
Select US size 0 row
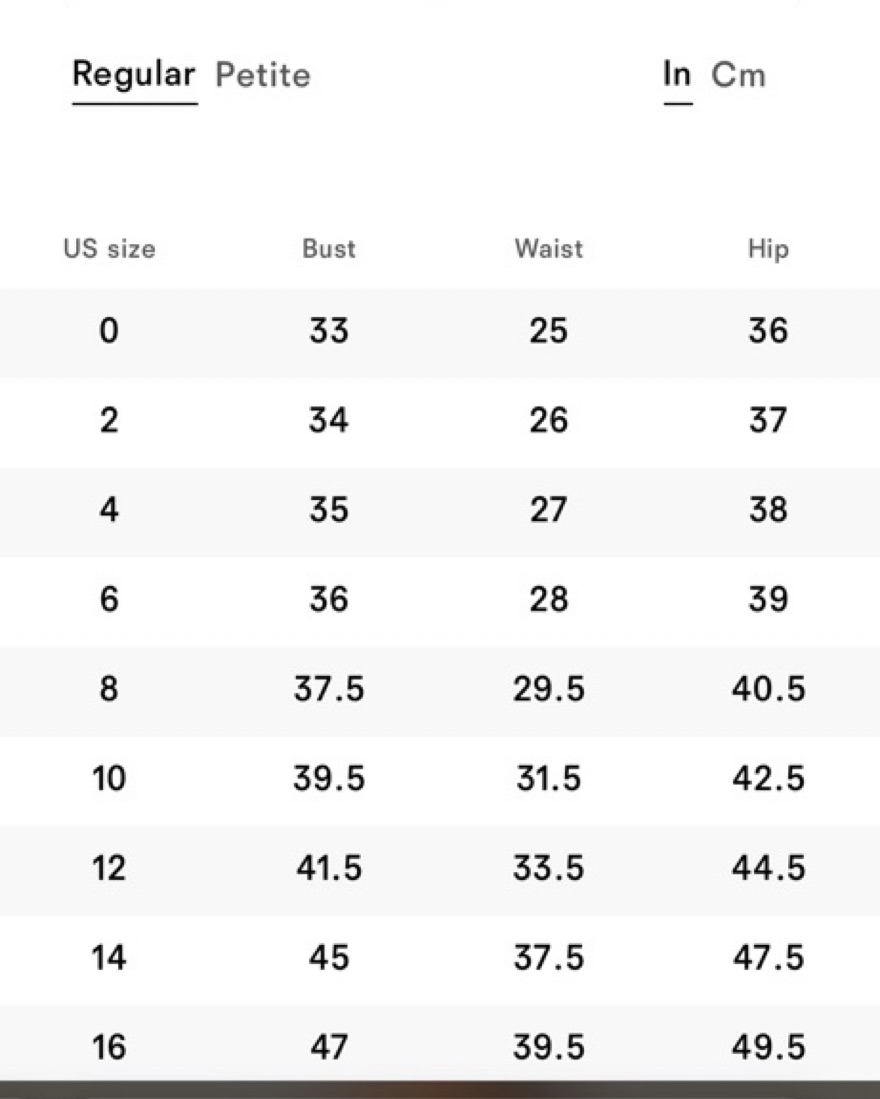click(440, 331)
